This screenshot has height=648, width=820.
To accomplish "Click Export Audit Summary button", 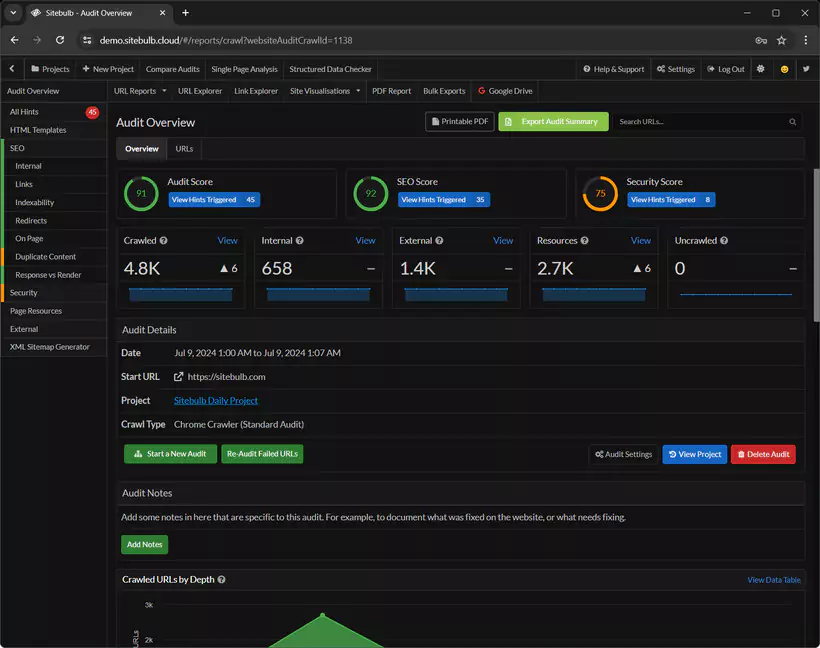I will click(553, 121).
